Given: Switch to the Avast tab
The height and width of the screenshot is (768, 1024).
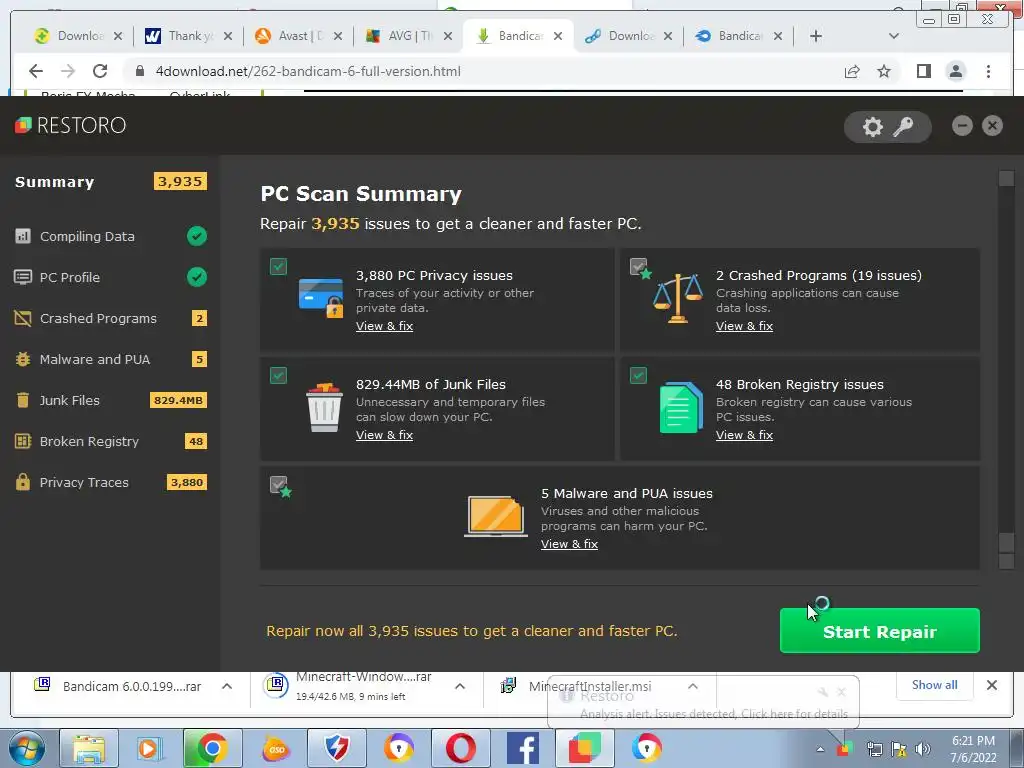Looking at the screenshot, I should pyautogui.click(x=298, y=36).
